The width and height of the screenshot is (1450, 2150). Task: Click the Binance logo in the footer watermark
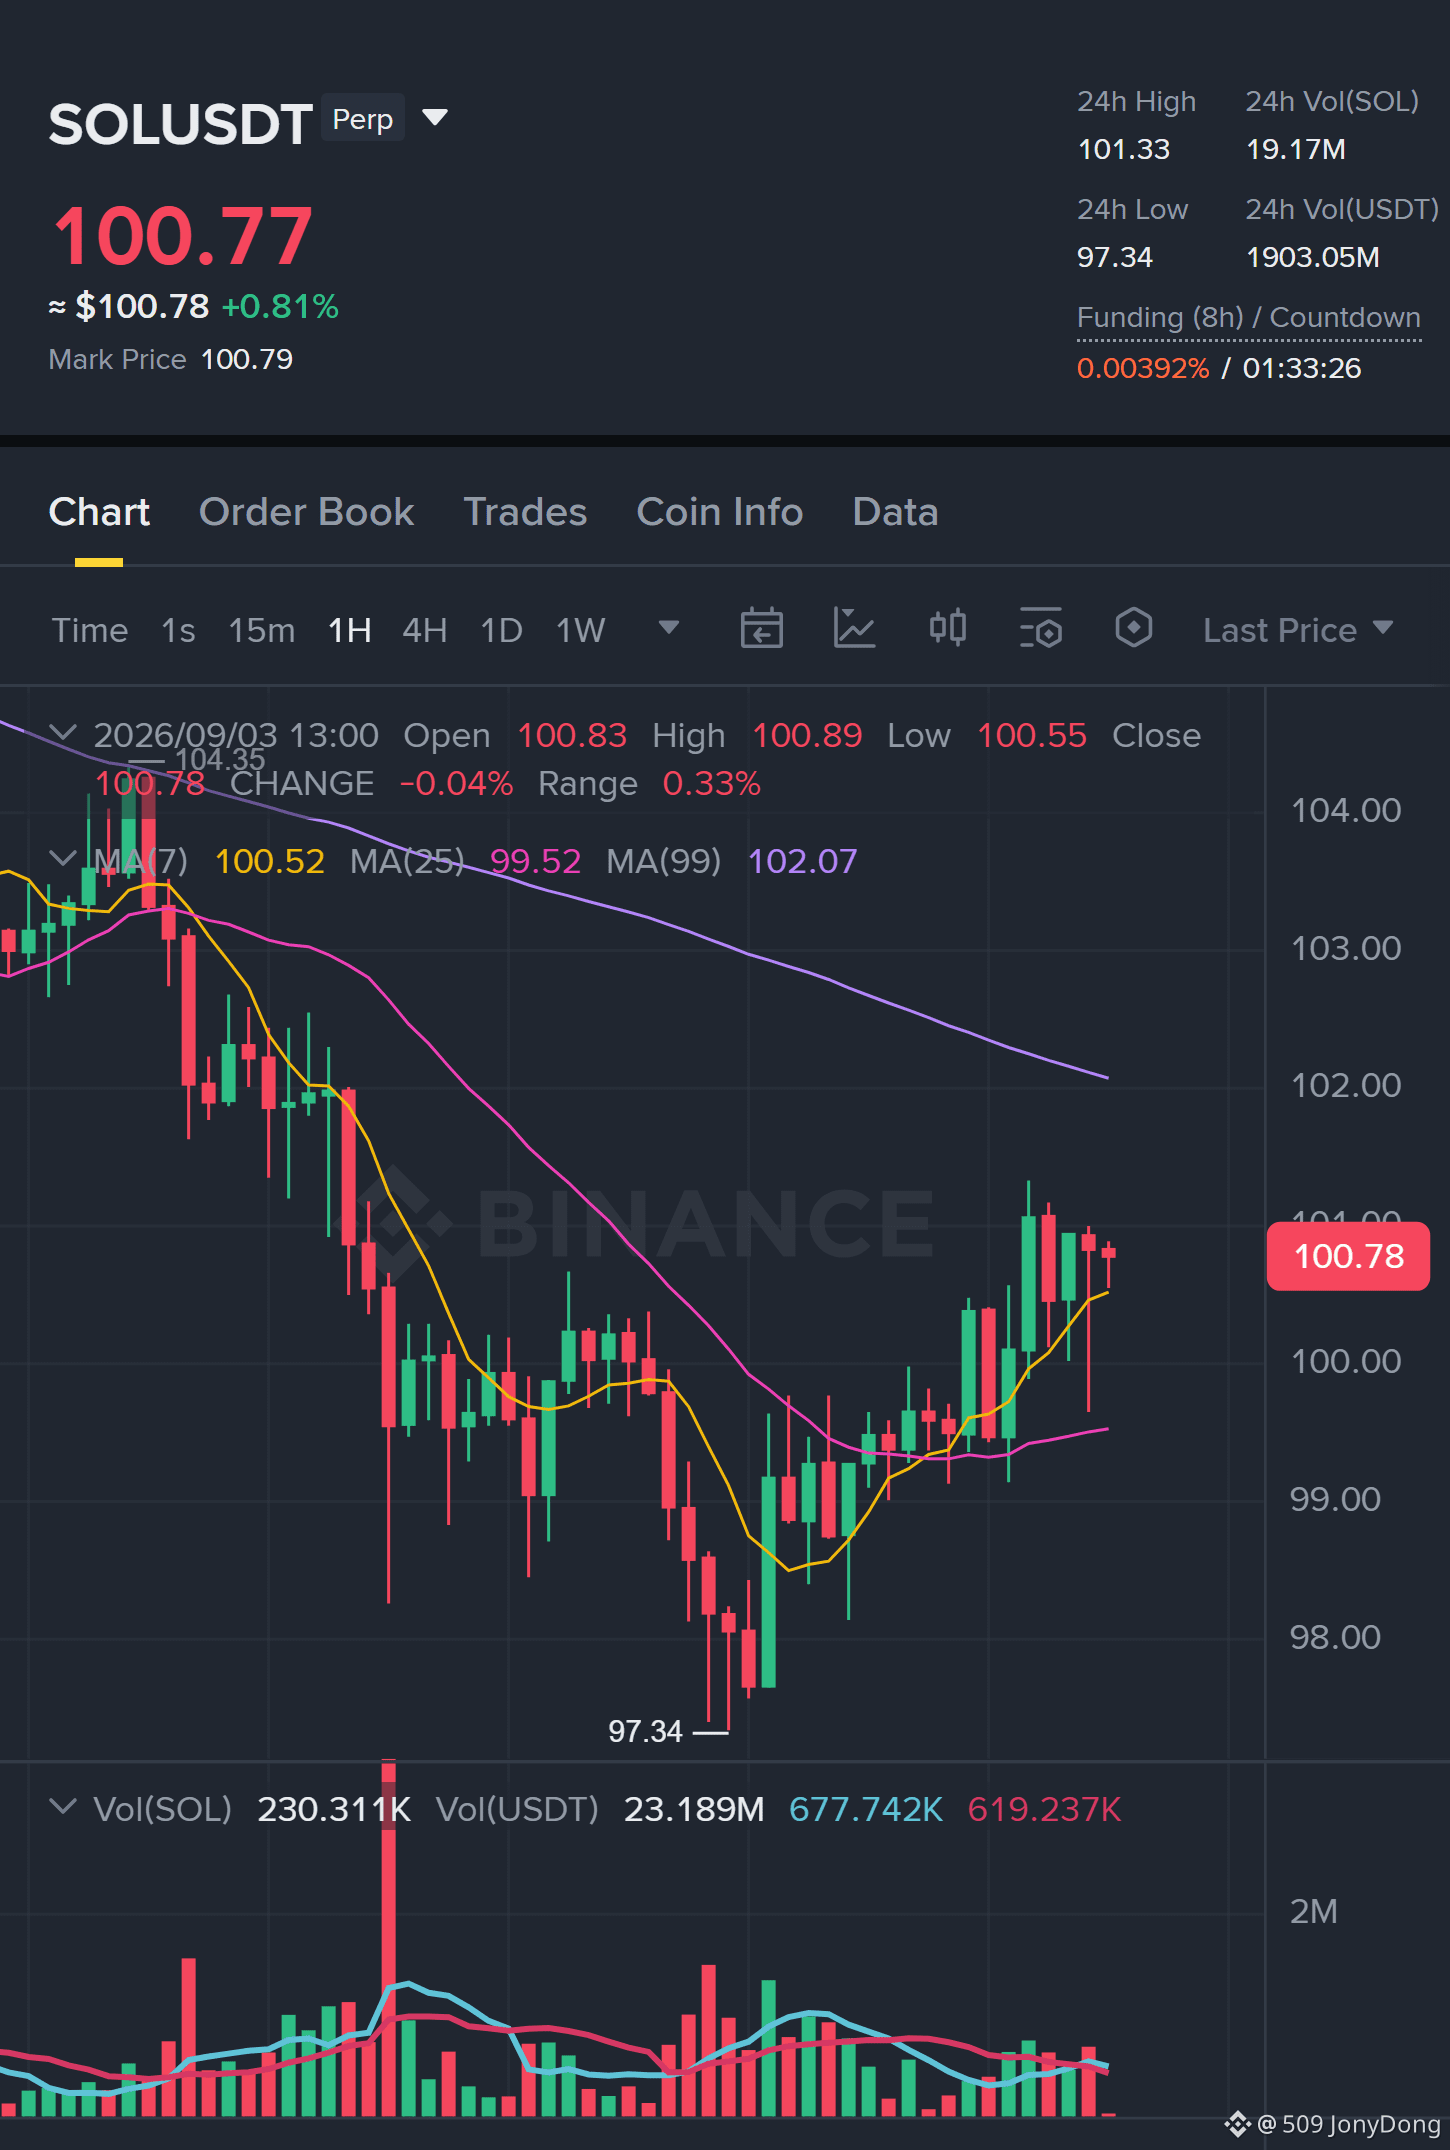pyautogui.click(x=1237, y=2124)
